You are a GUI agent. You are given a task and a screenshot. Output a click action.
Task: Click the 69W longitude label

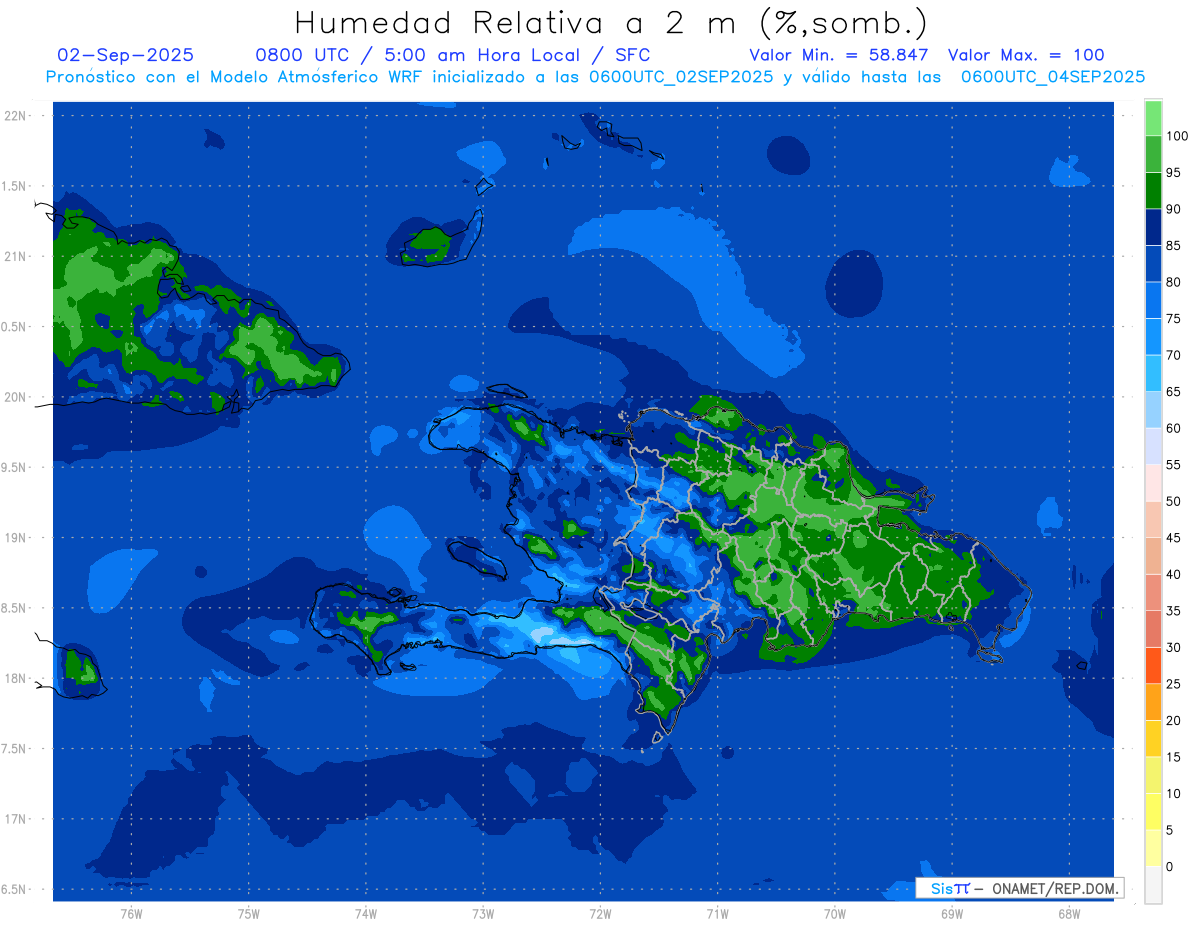[951, 913]
